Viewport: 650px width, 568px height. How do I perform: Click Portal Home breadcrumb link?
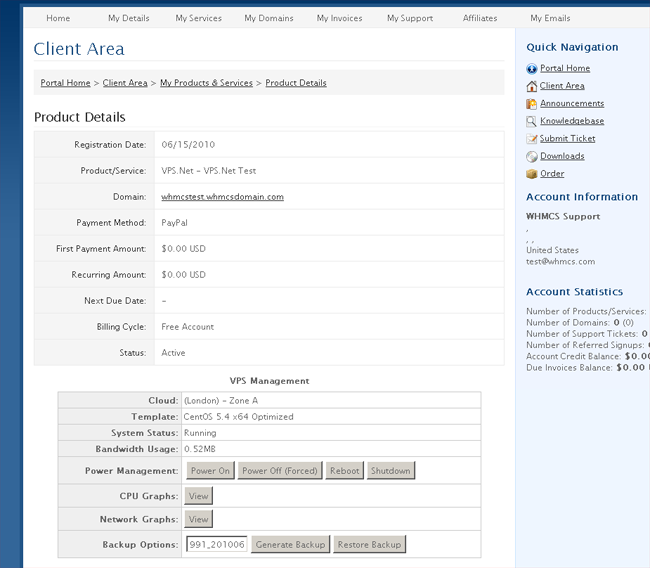(65, 83)
